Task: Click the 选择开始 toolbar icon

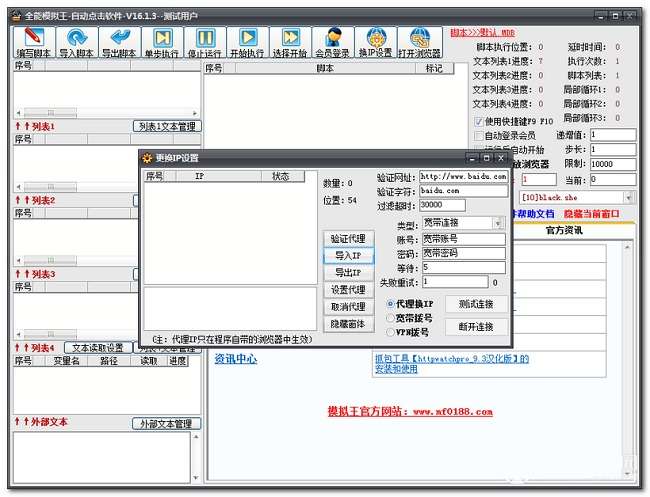Action: 291,42
